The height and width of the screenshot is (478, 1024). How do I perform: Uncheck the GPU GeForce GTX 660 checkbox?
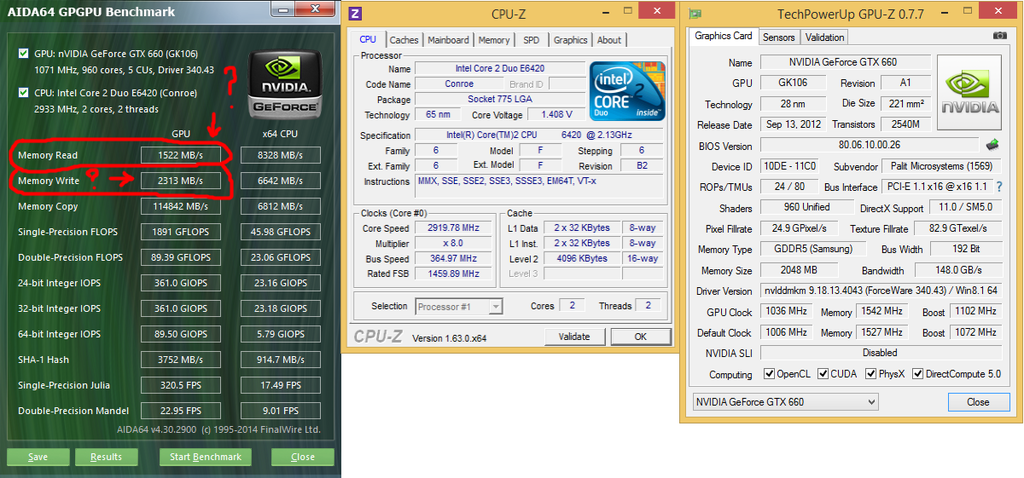24,53
